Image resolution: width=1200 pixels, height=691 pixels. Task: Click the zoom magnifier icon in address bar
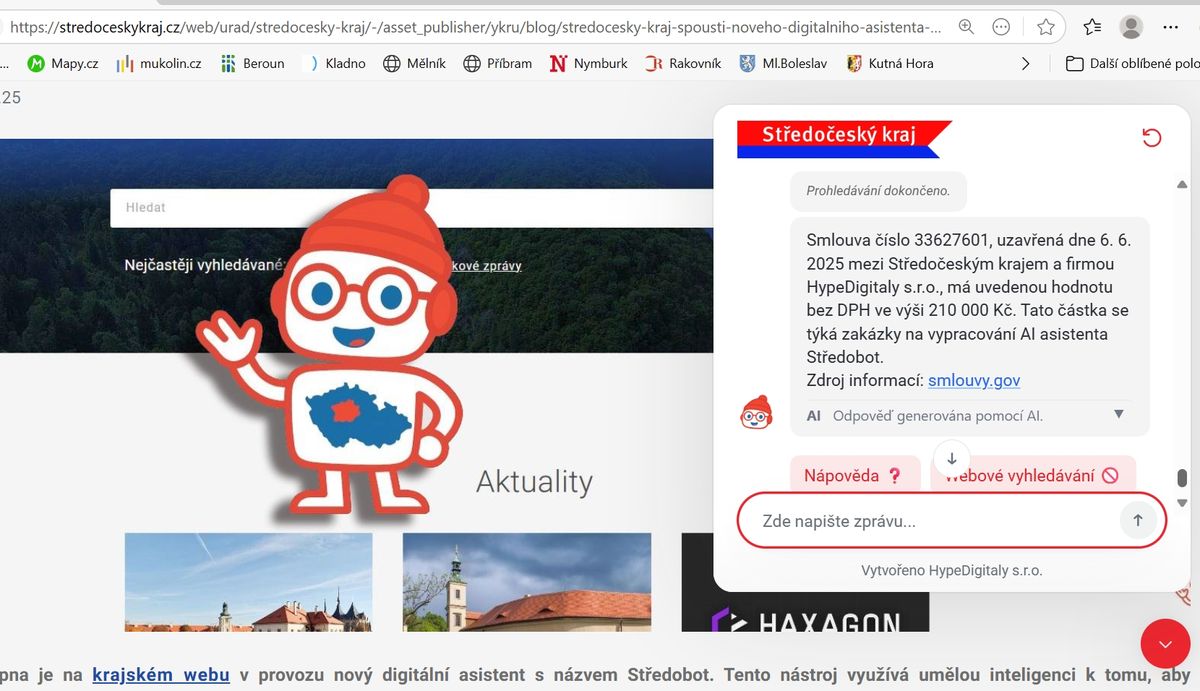[966, 27]
